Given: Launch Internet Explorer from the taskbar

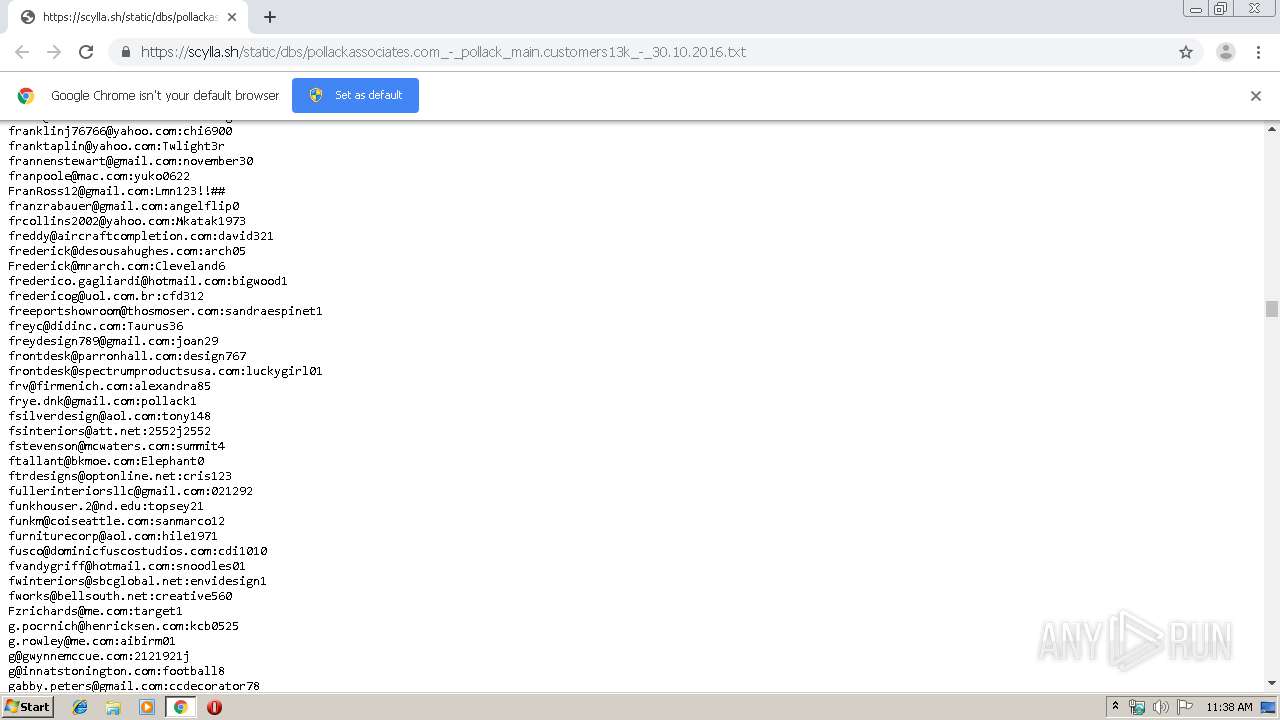Looking at the screenshot, I should click(x=80, y=707).
